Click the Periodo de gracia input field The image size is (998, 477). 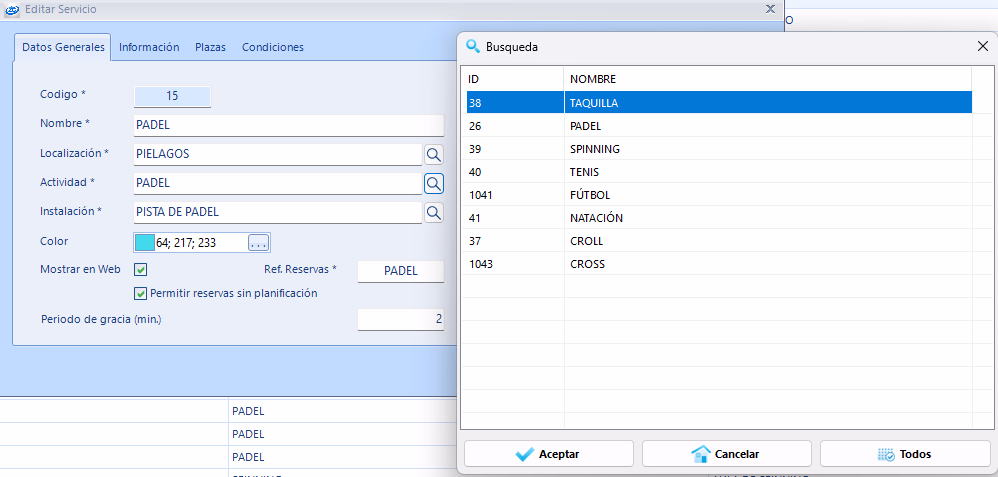pyautogui.click(x=400, y=319)
